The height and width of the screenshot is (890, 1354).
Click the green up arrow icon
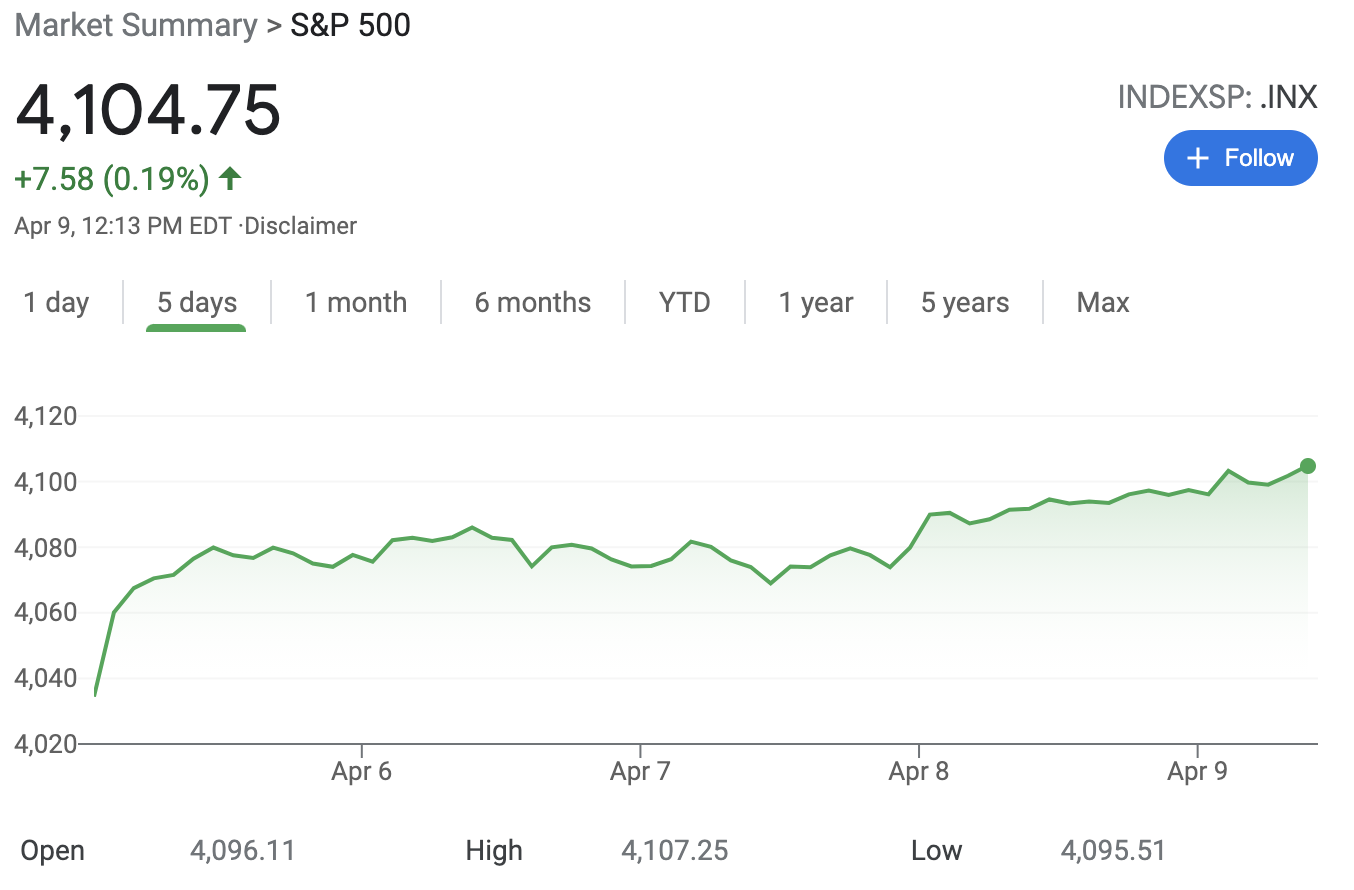(230, 179)
